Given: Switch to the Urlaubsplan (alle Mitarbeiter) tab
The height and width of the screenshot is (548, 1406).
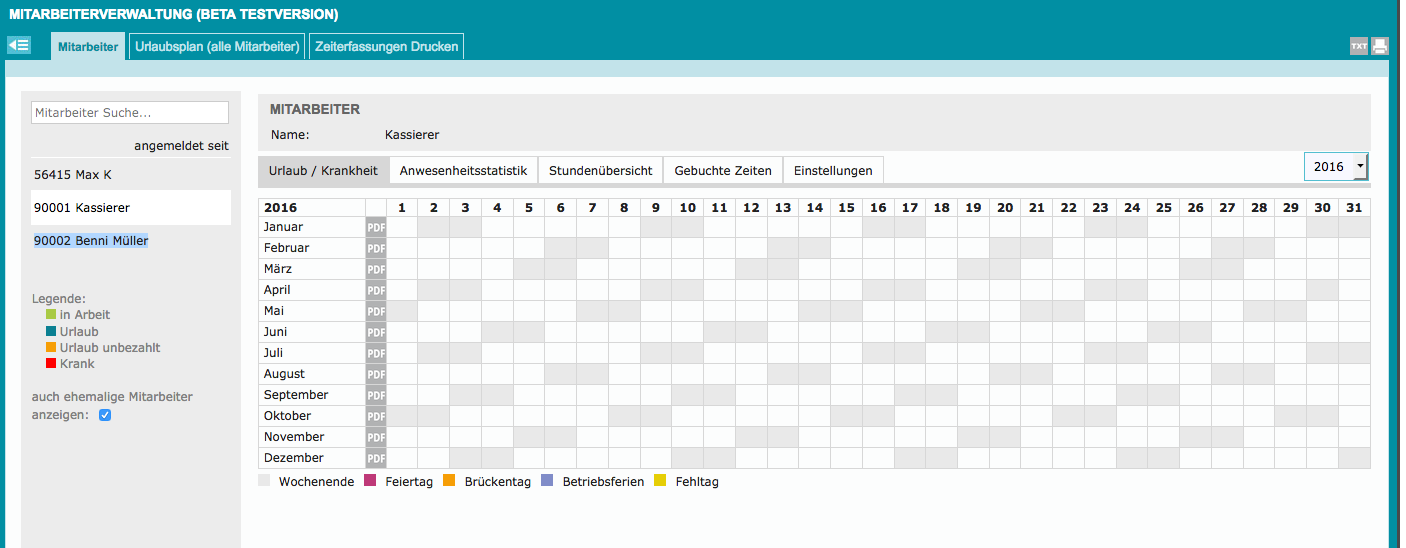Looking at the screenshot, I should point(218,46).
